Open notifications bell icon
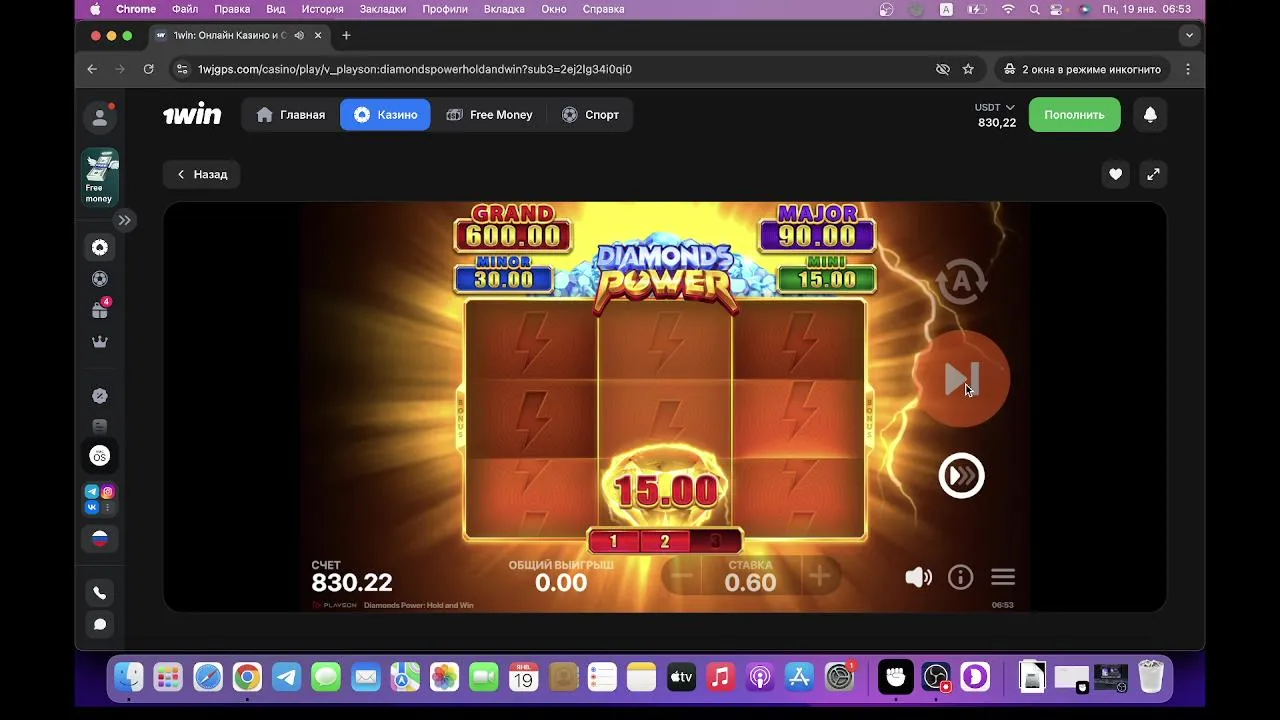Viewport: 1280px width, 720px height. point(1150,115)
